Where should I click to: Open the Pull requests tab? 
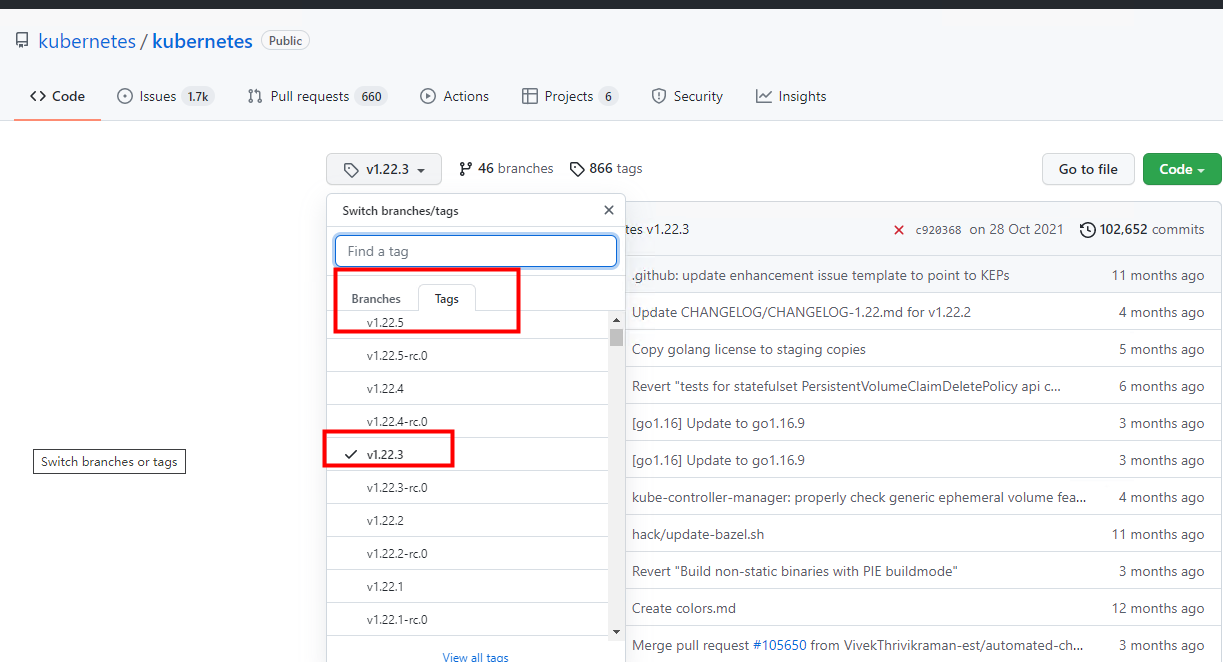pos(317,96)
